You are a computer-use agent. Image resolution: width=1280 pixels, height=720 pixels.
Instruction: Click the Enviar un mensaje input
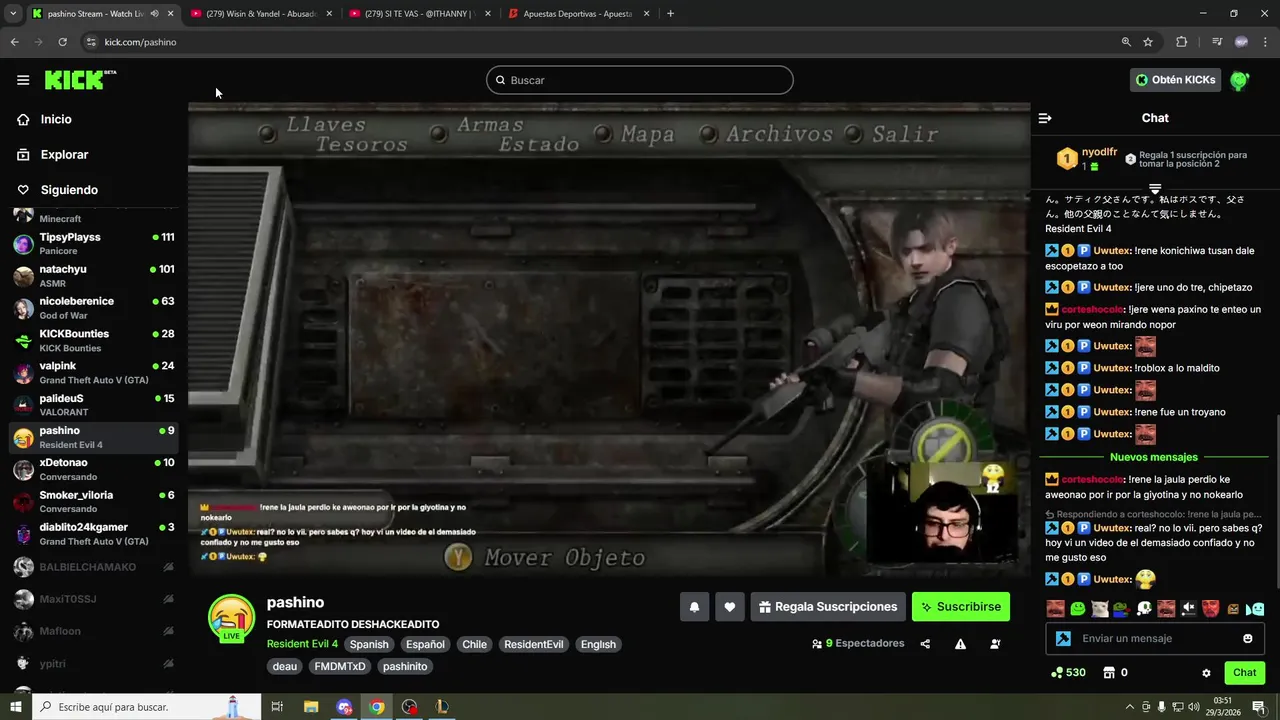coord(1155,638)
